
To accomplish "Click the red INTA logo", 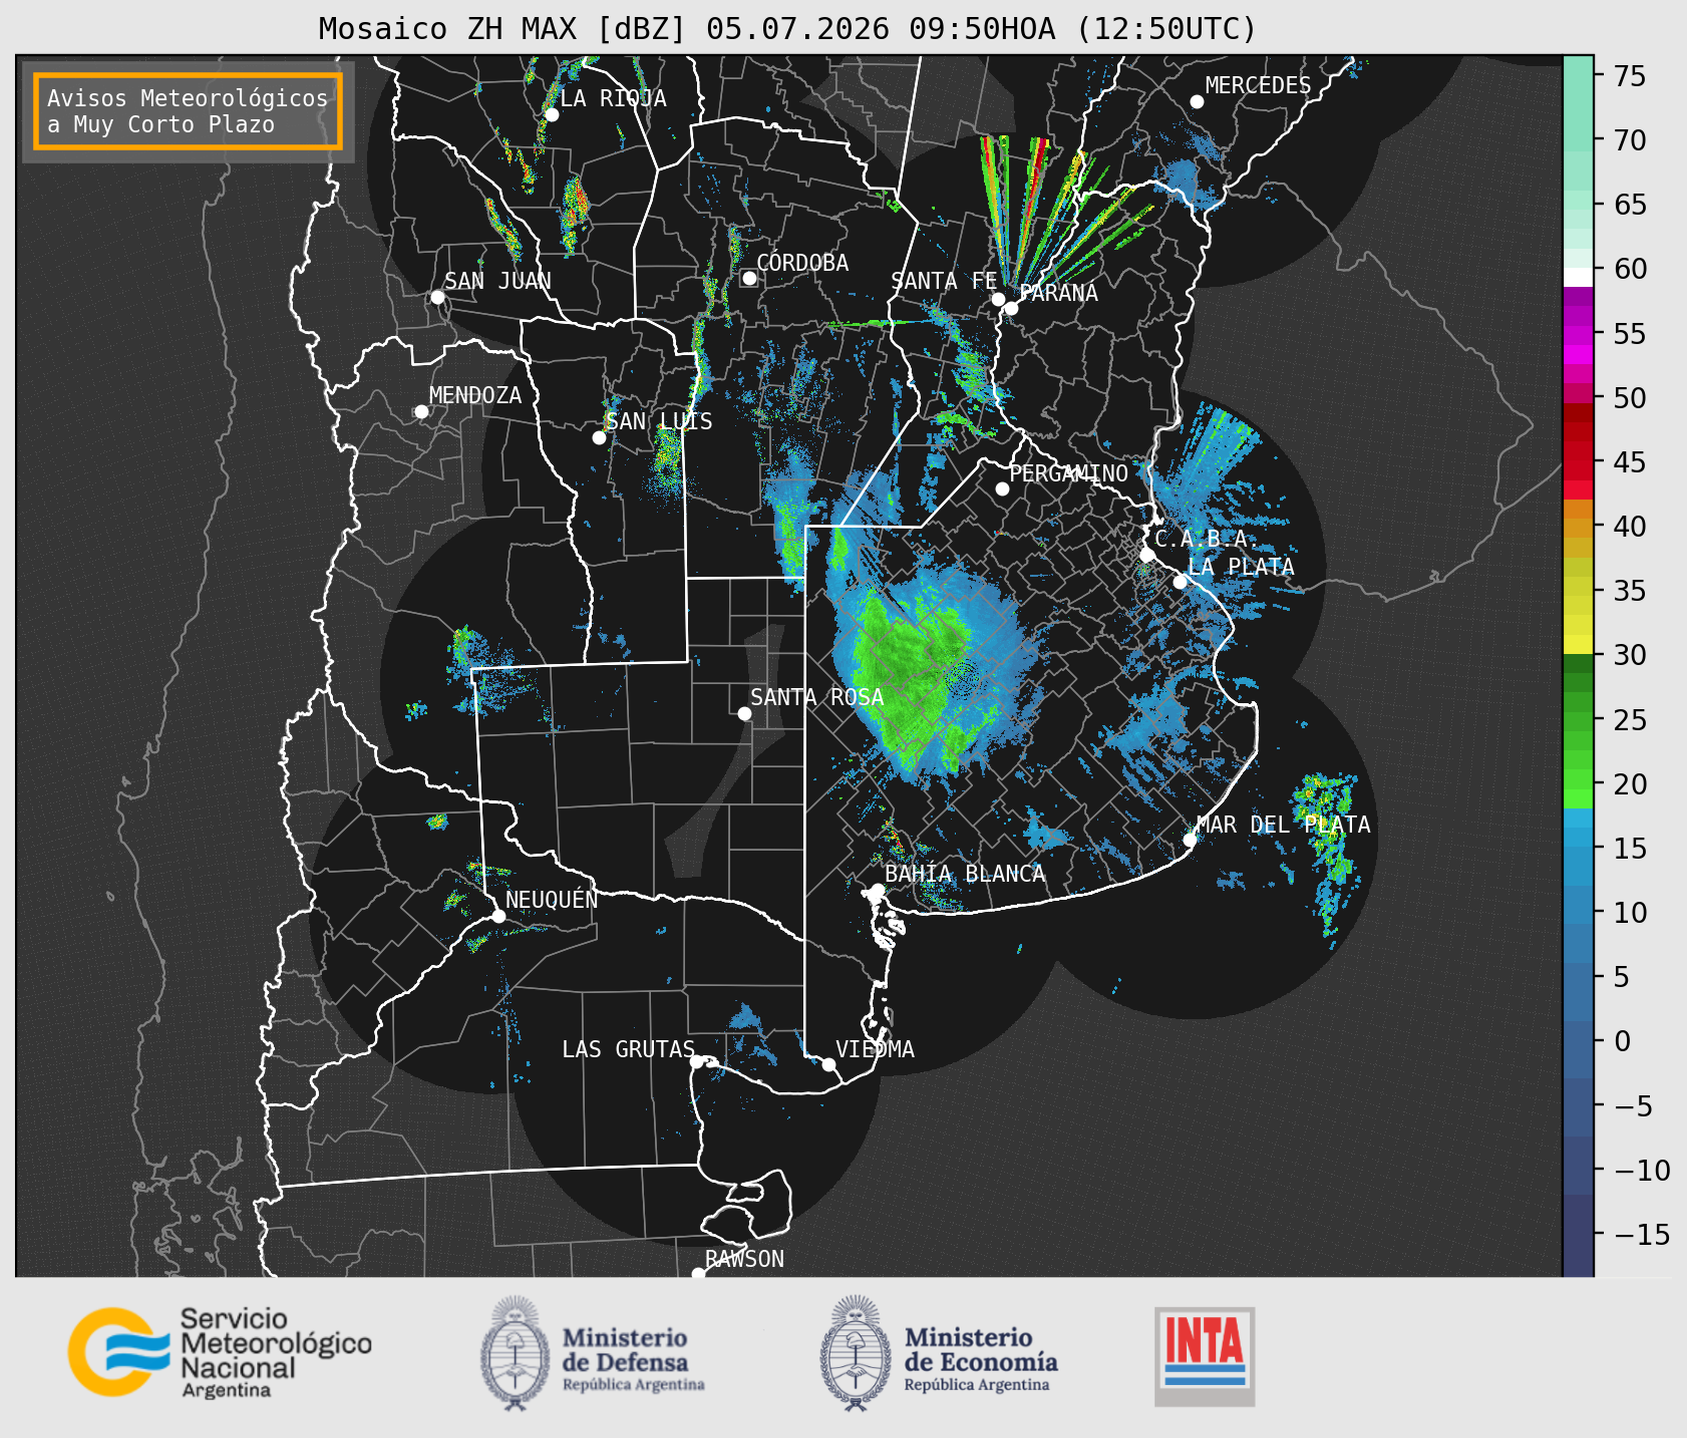I will 1205,1357.
